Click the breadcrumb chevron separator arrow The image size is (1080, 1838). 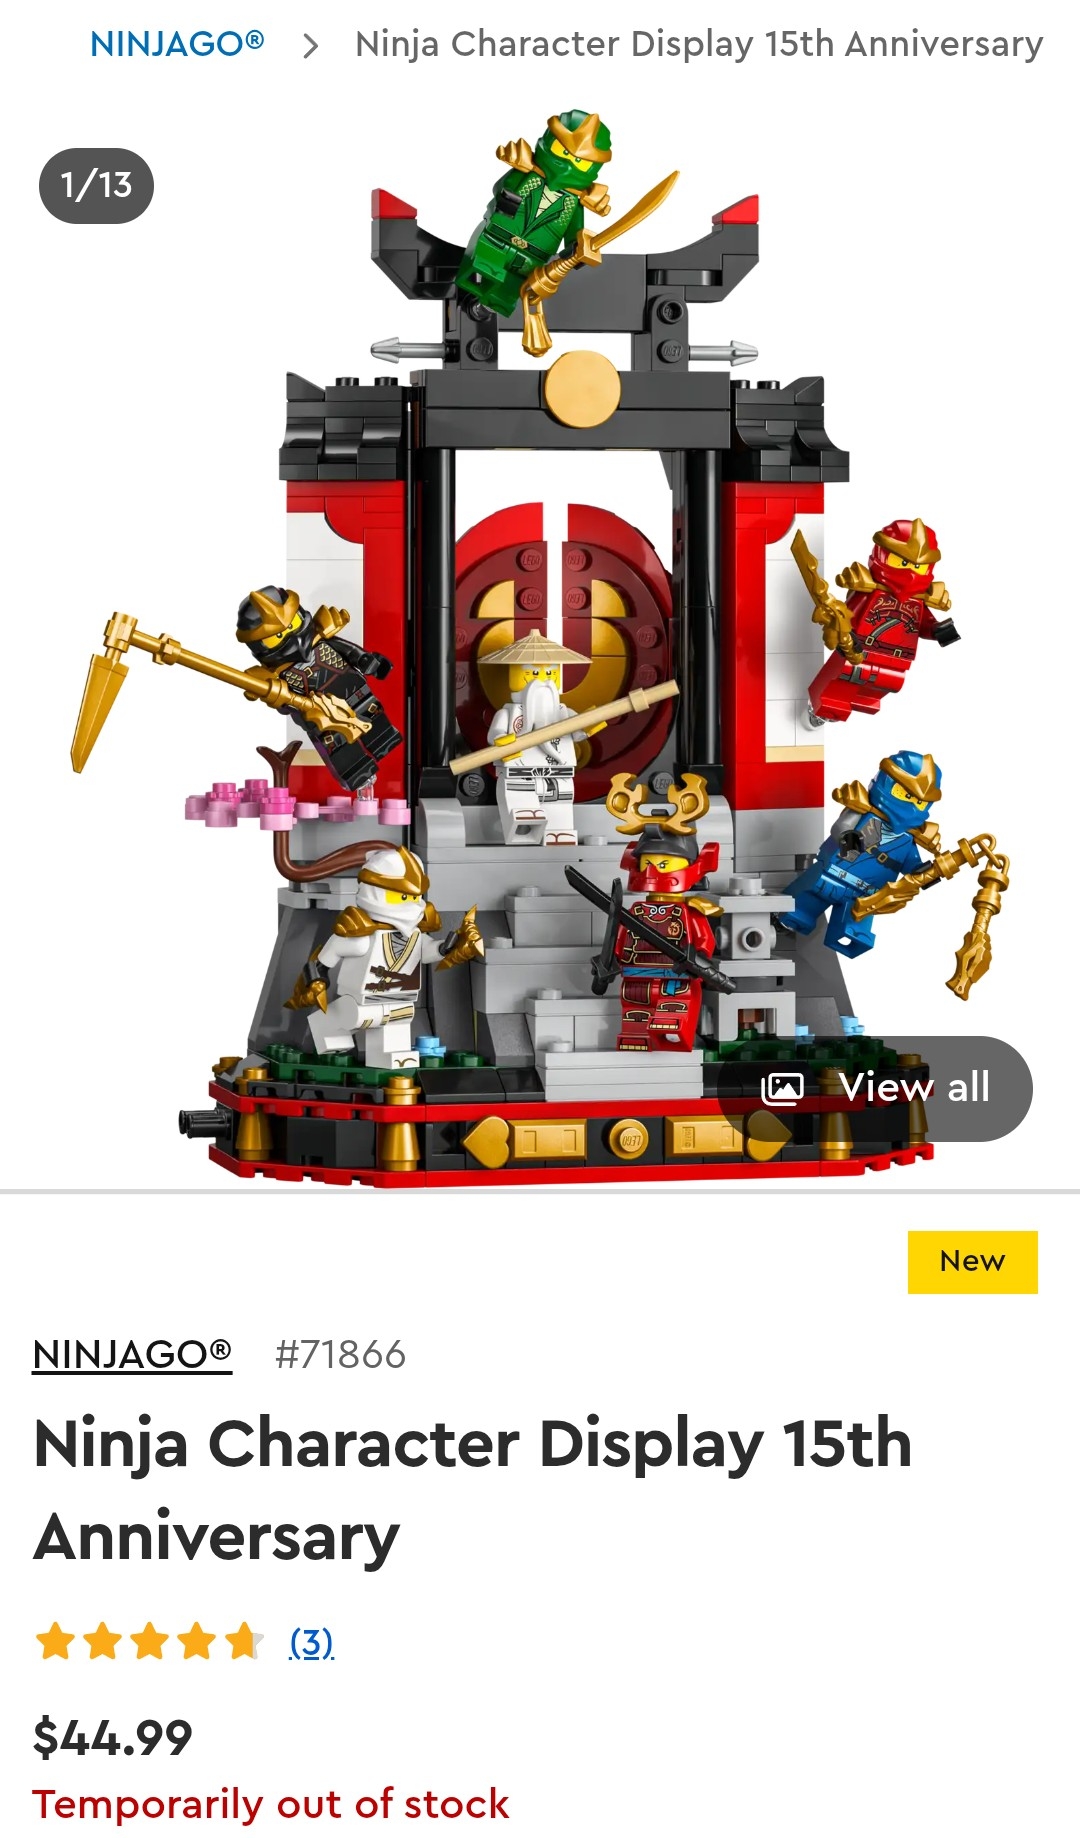311,46
